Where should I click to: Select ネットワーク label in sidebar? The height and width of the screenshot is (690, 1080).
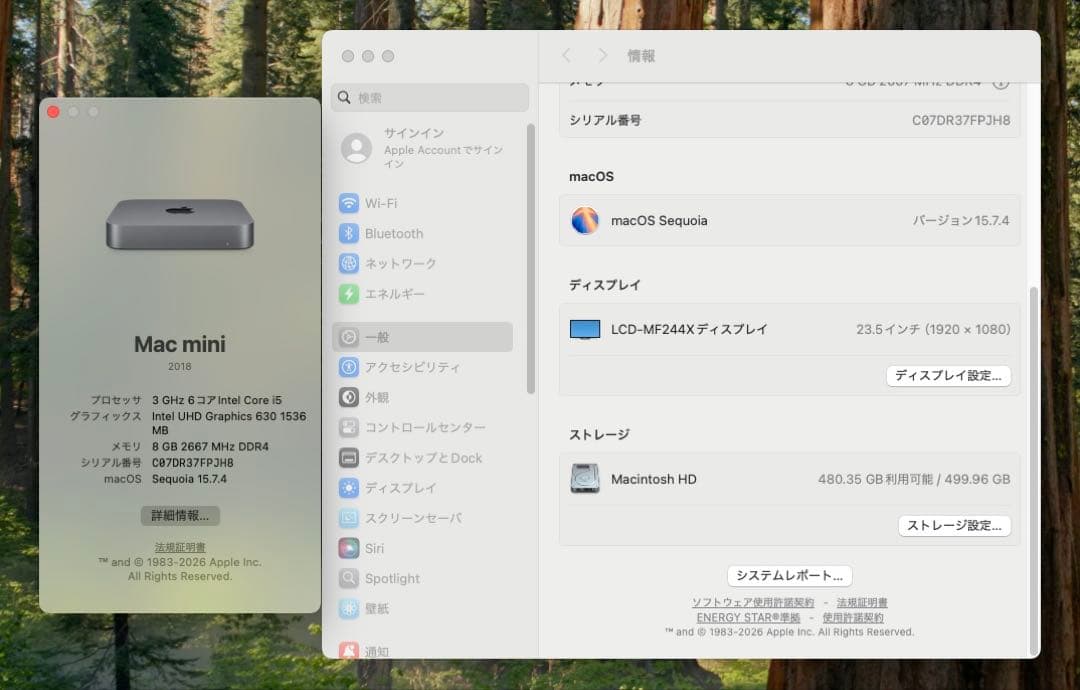coord(400,264)
